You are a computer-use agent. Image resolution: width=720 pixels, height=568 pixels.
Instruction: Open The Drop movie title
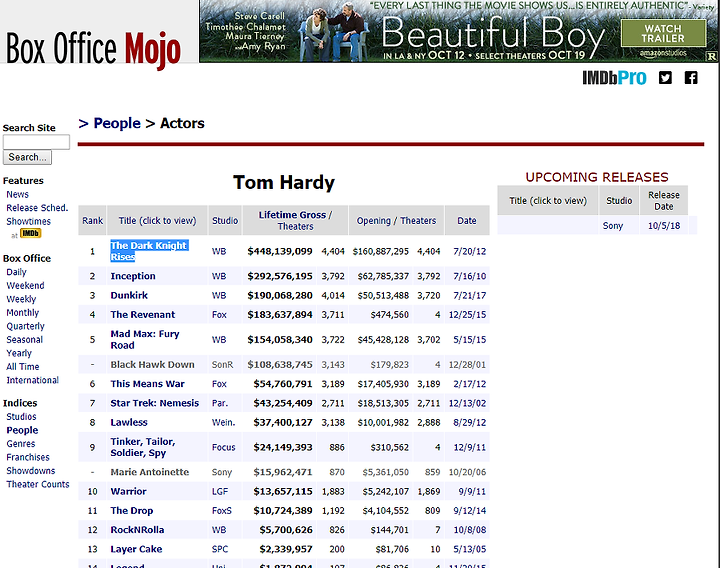[x=132, y=511]
